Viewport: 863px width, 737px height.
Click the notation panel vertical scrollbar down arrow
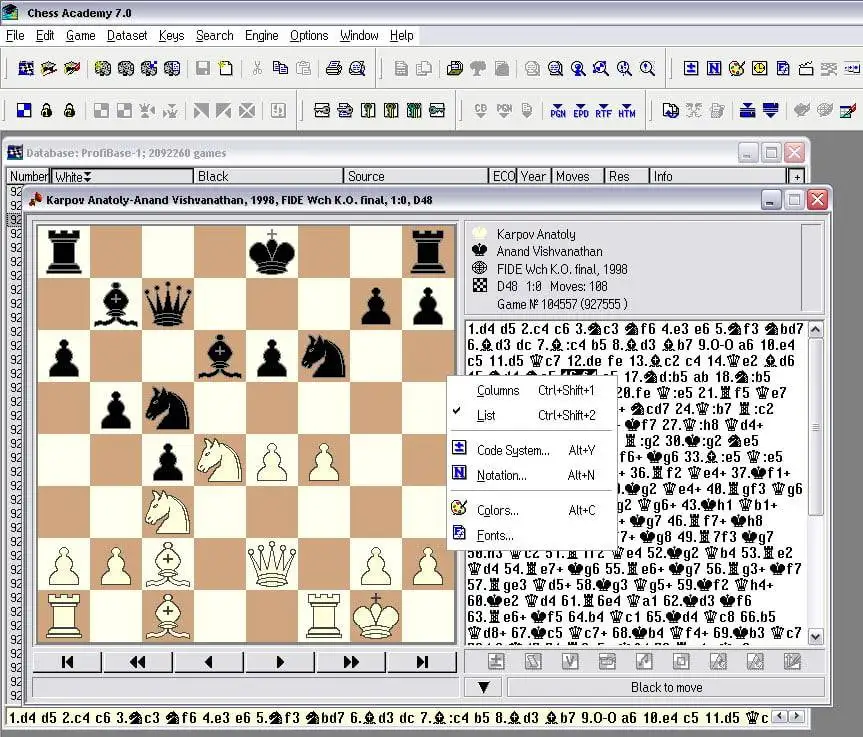pos(815,636)
